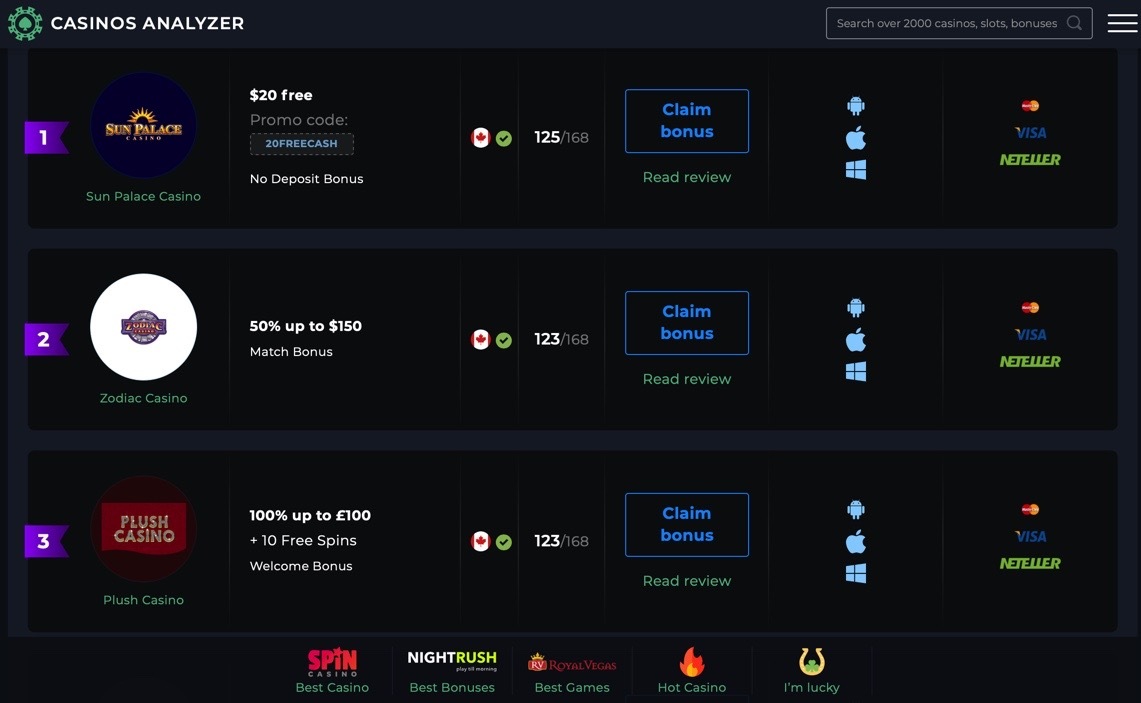1141x703 pixels.
Task: Click the '100% up to £100' bonus text
Action: click(x=310, y=515)
